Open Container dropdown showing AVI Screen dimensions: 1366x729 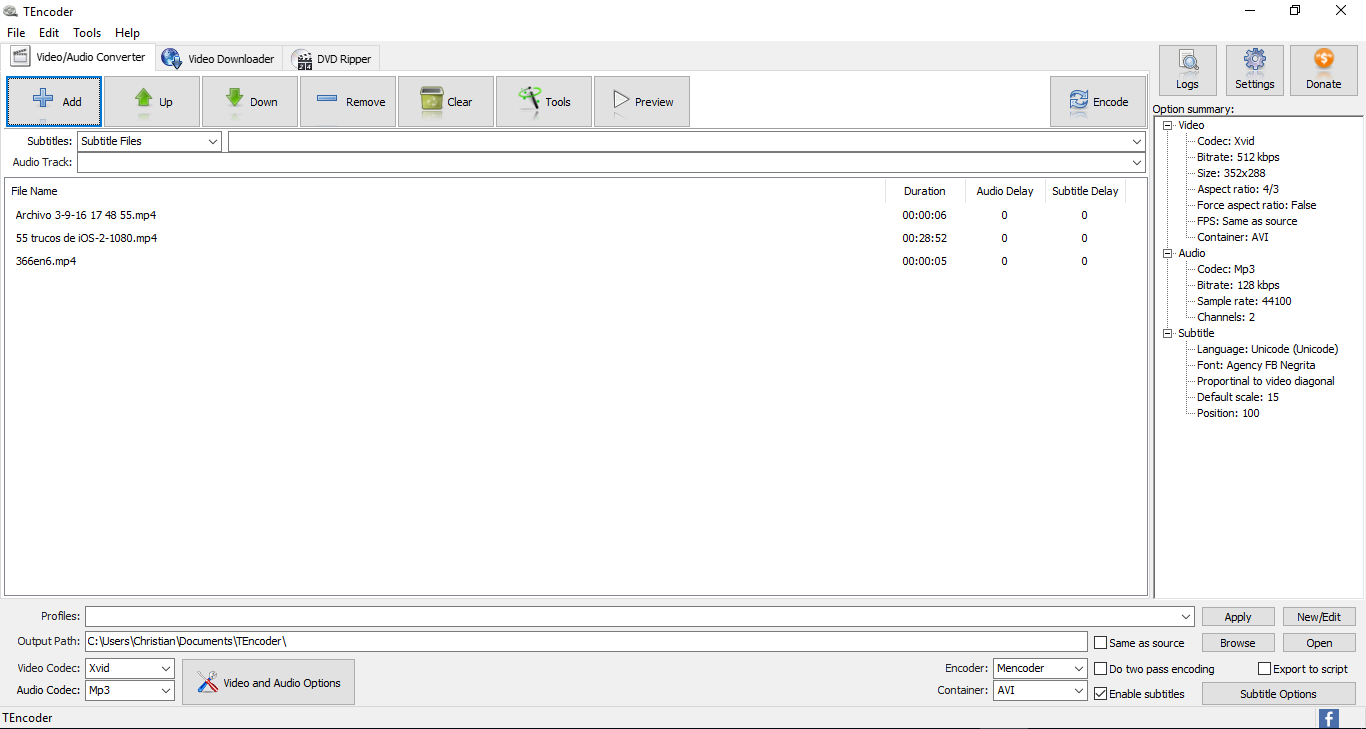[1040, 690]
